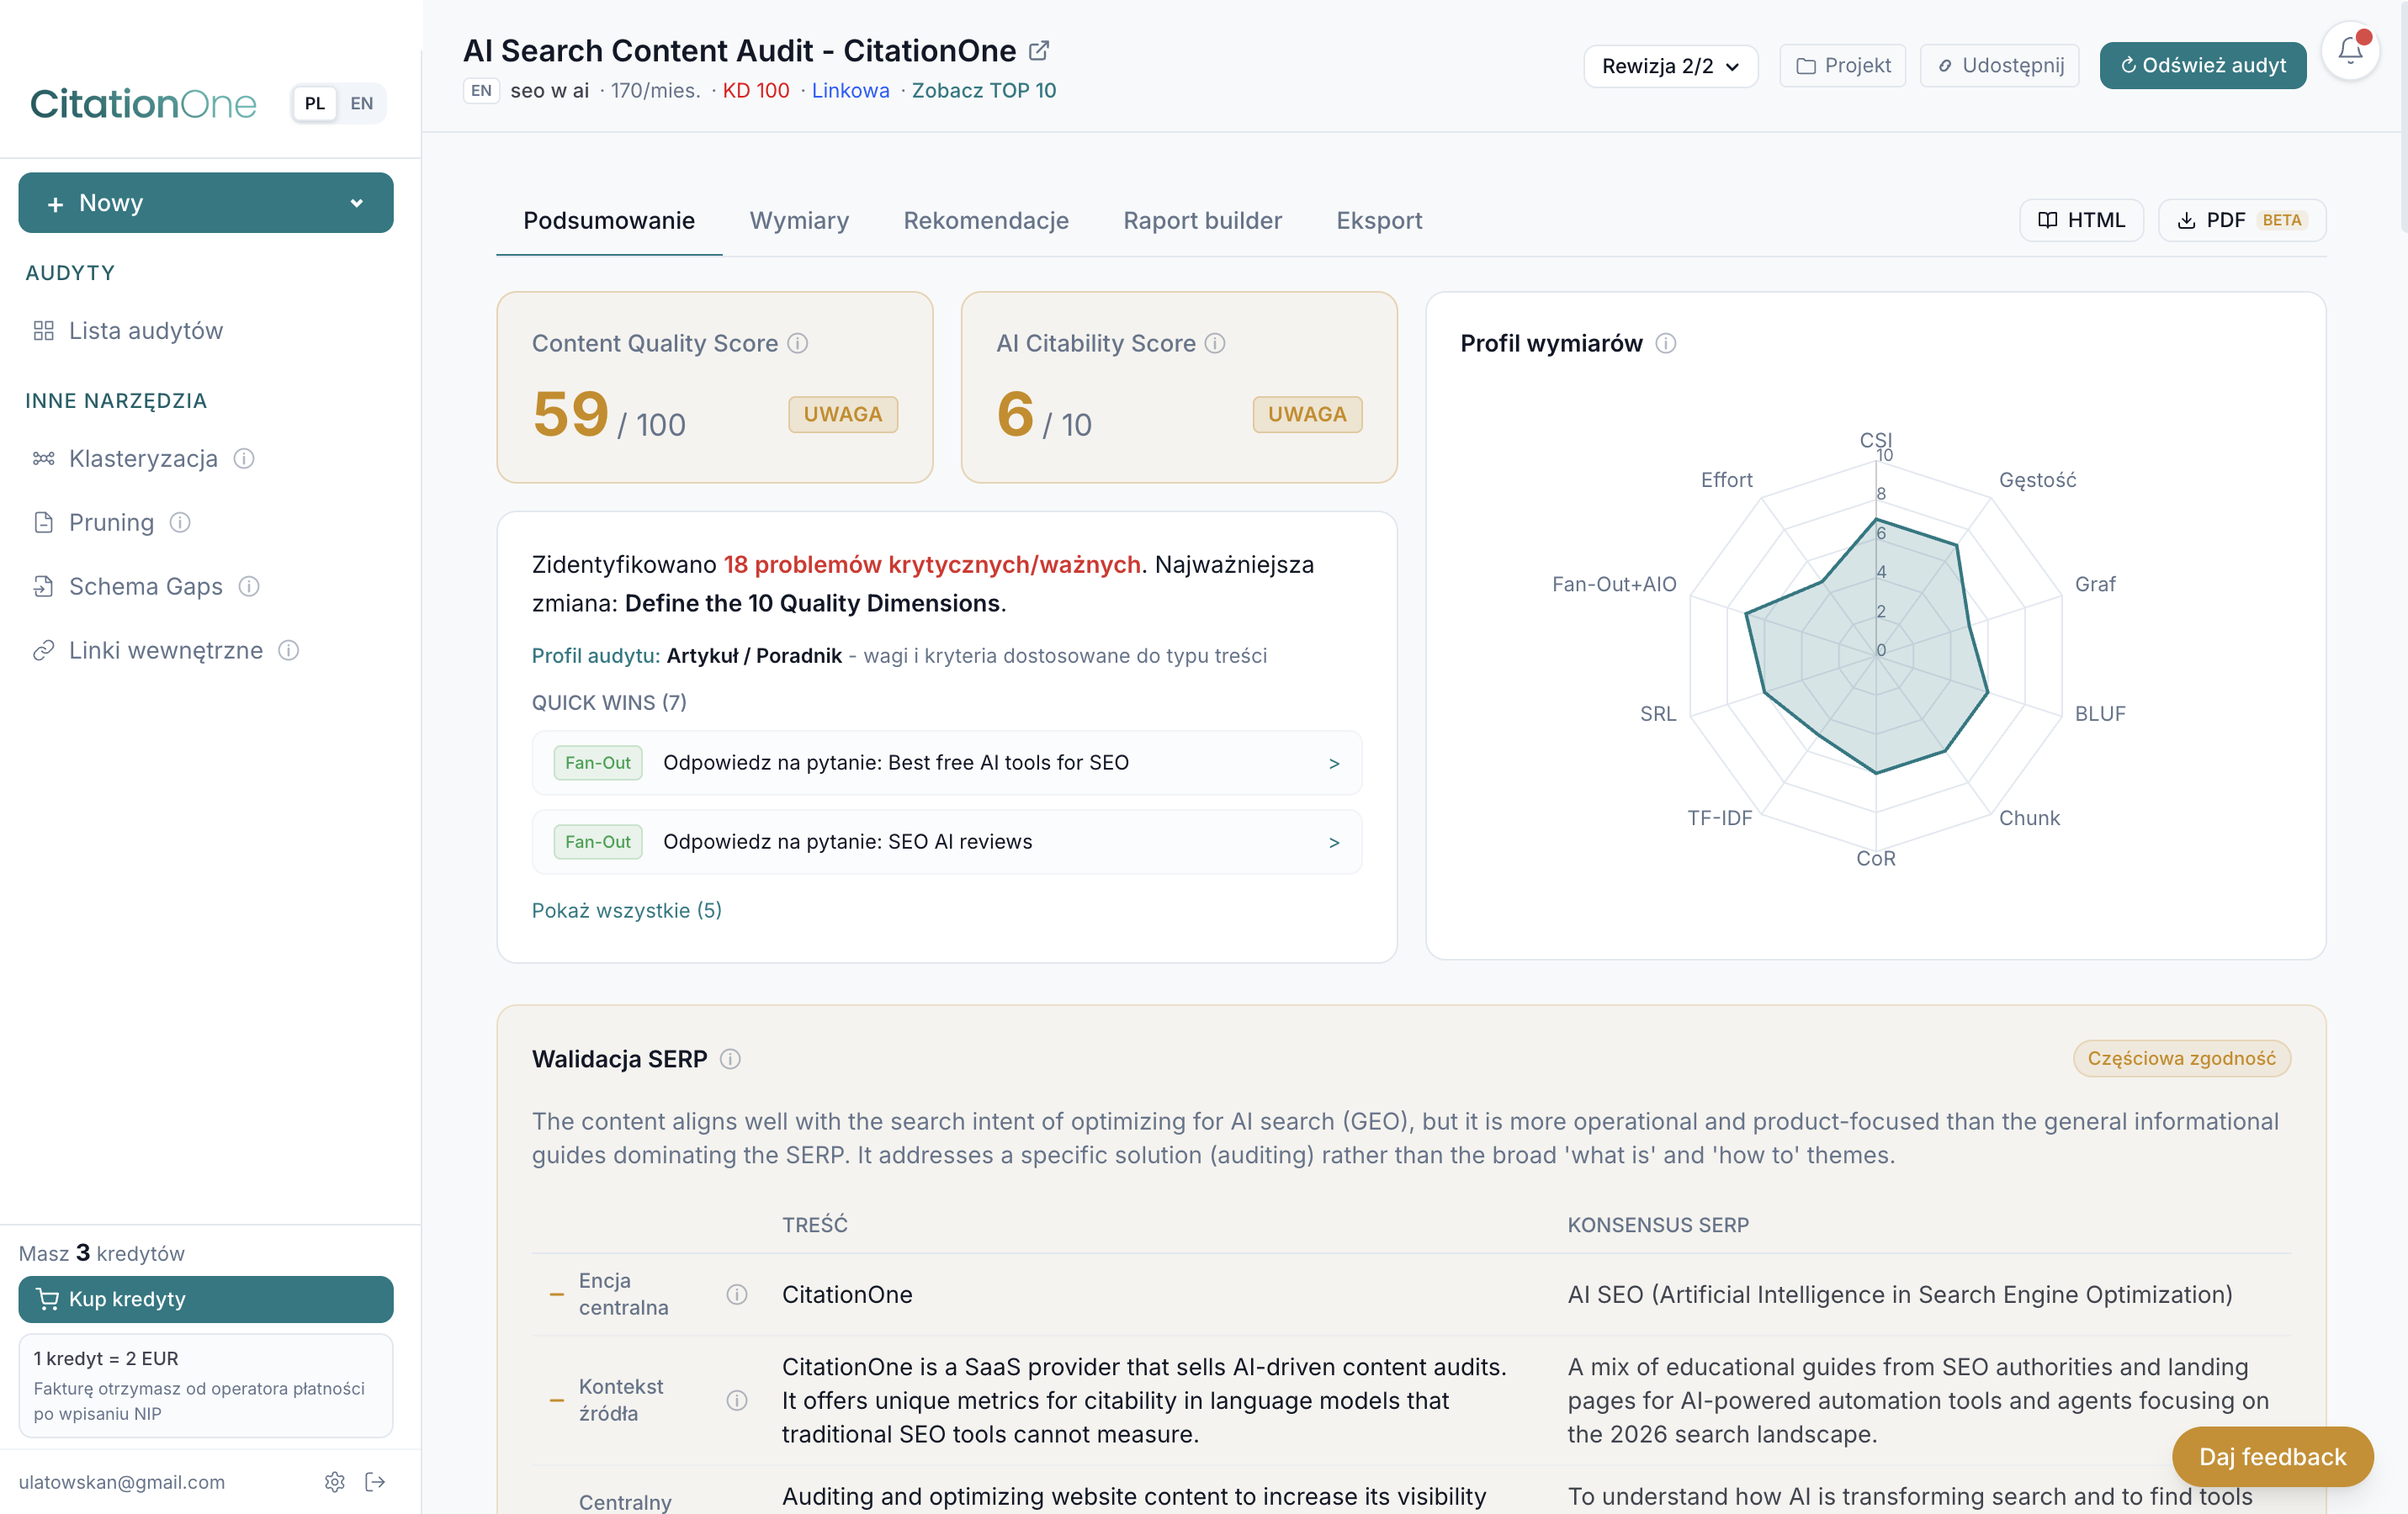
Task: Switch interface language to EN
Action: point(362,103)
